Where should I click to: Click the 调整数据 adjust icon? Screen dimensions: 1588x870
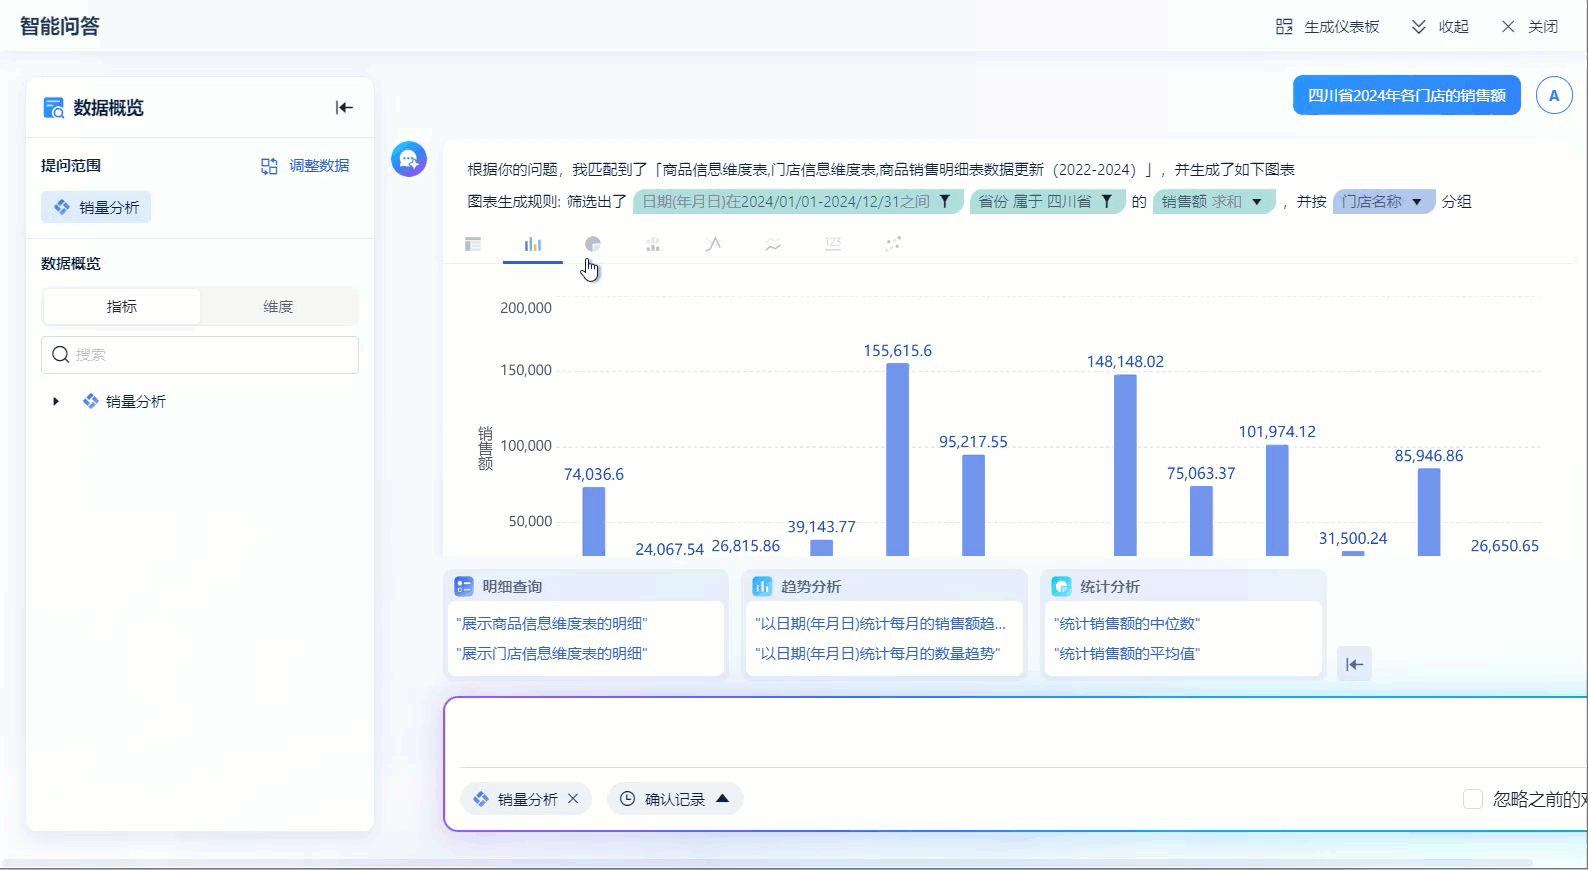(269, 166)
